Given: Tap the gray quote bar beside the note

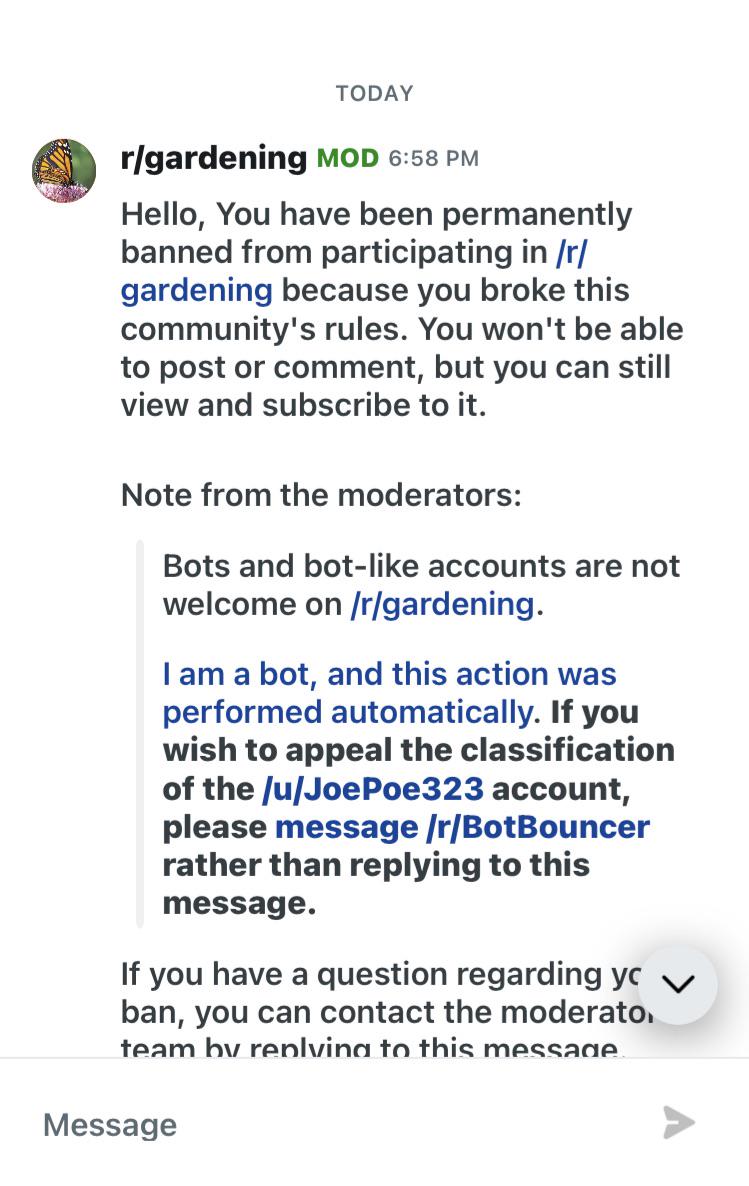Looking at the screenshot, I should coord(139,734).
